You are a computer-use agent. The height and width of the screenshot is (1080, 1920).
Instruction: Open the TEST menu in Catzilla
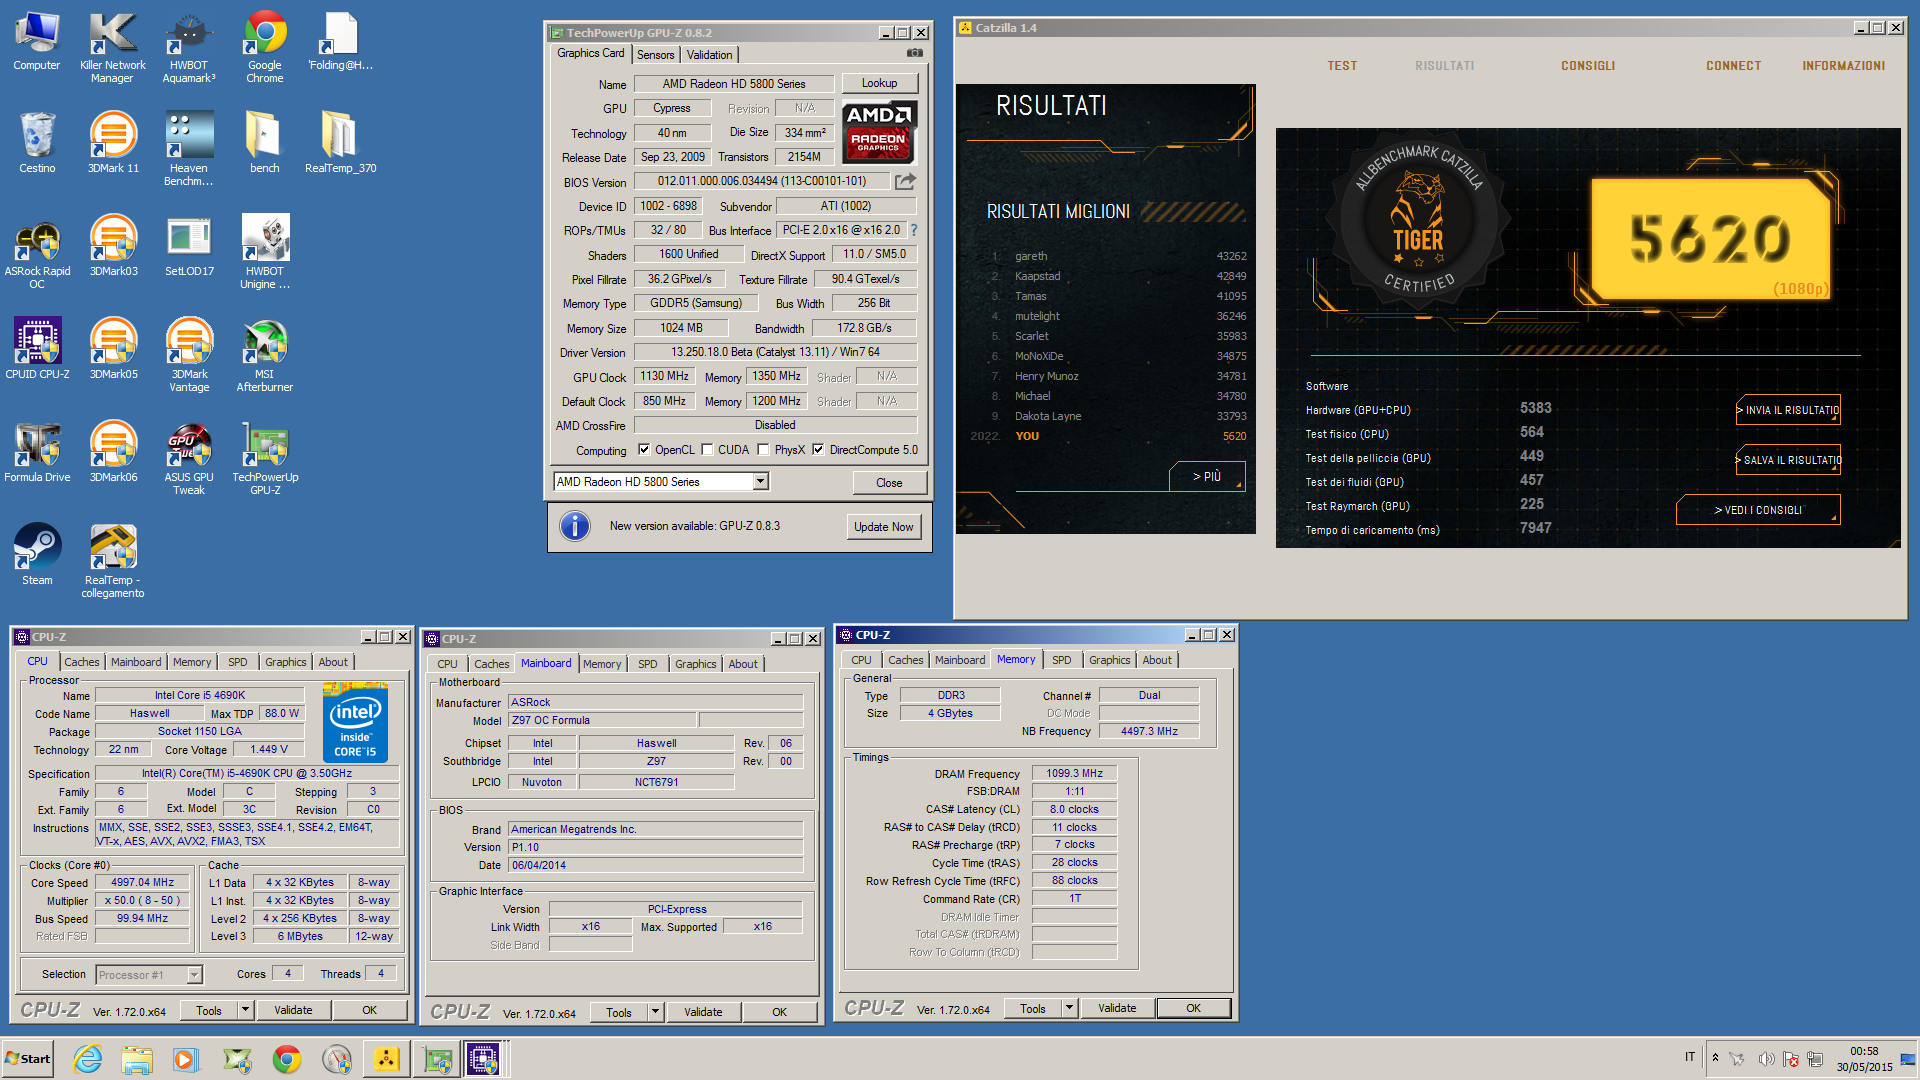coord(1342,66)
